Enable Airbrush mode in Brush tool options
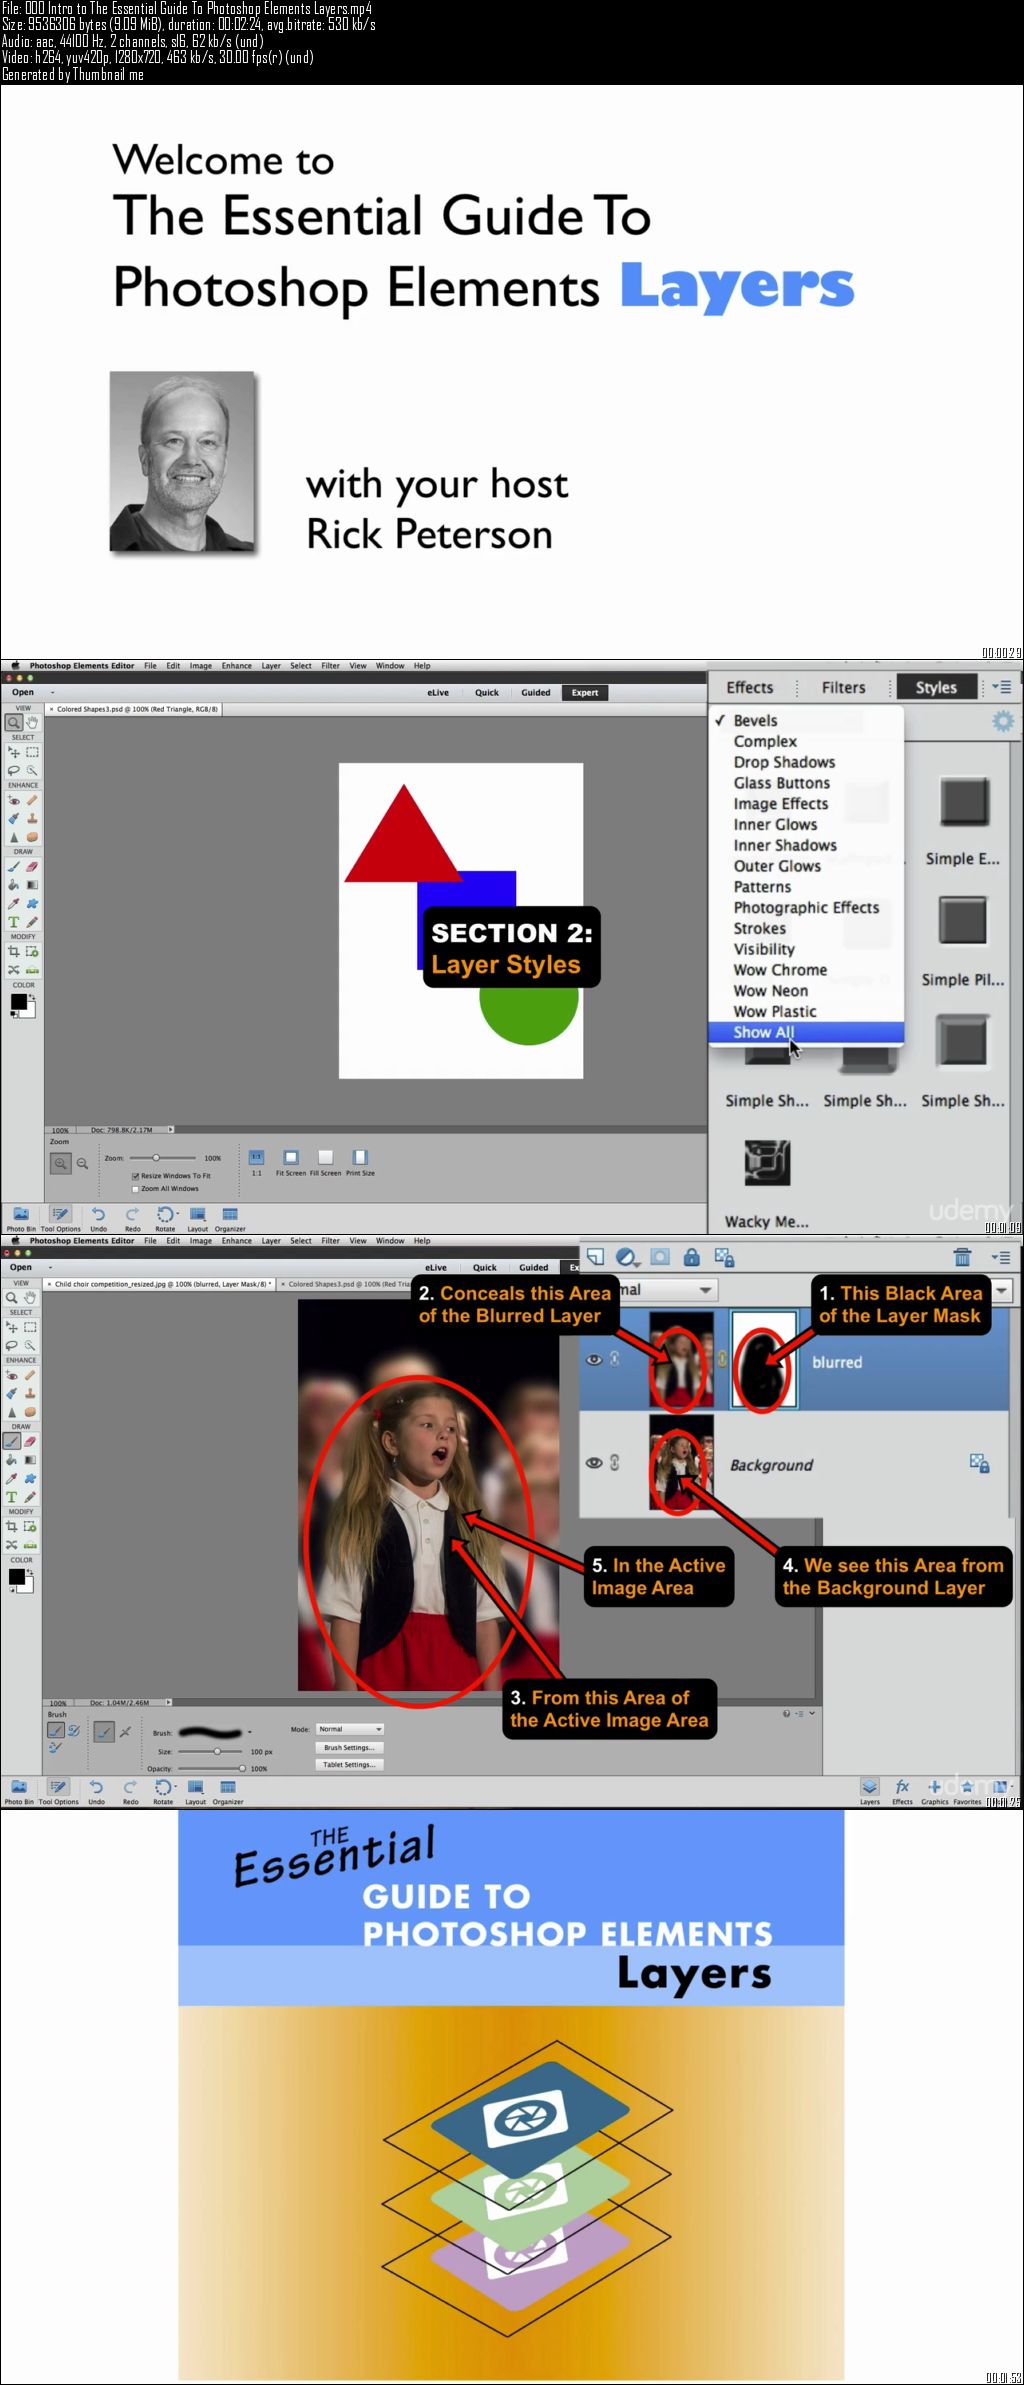 point(125,1732)
